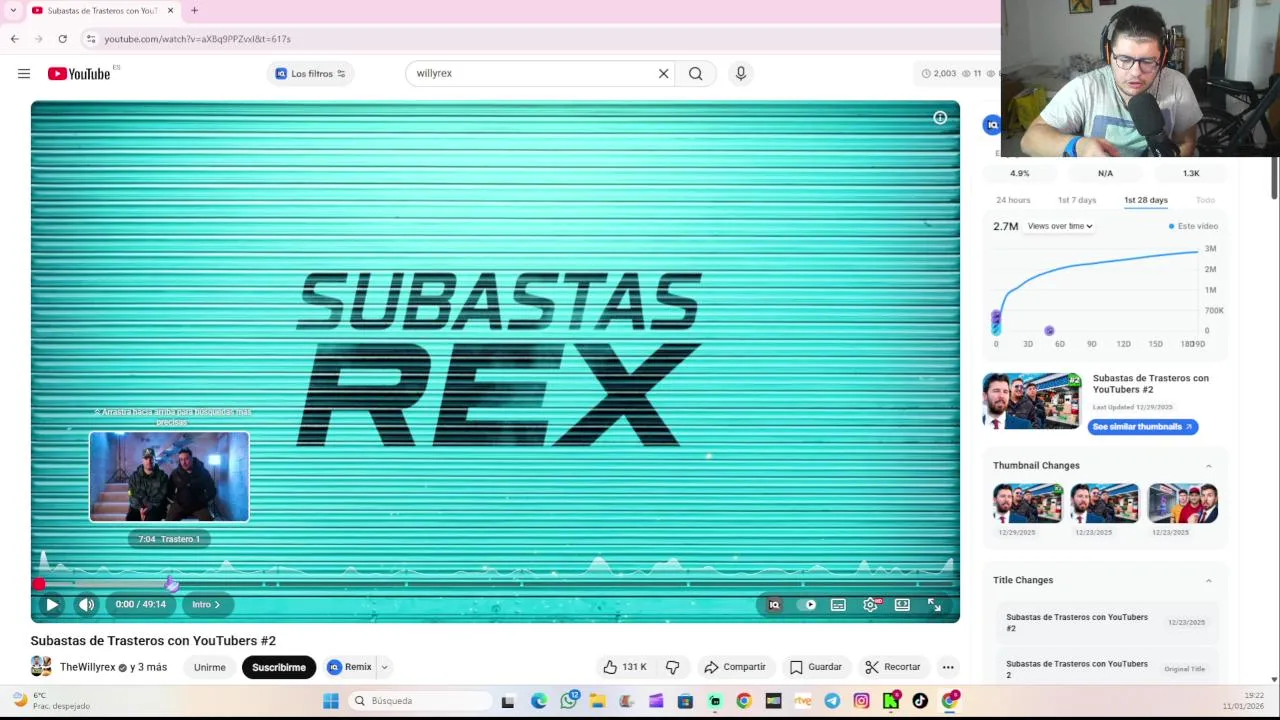Run search with the magnifier button

pyautogui.click(x=695, y=73)
